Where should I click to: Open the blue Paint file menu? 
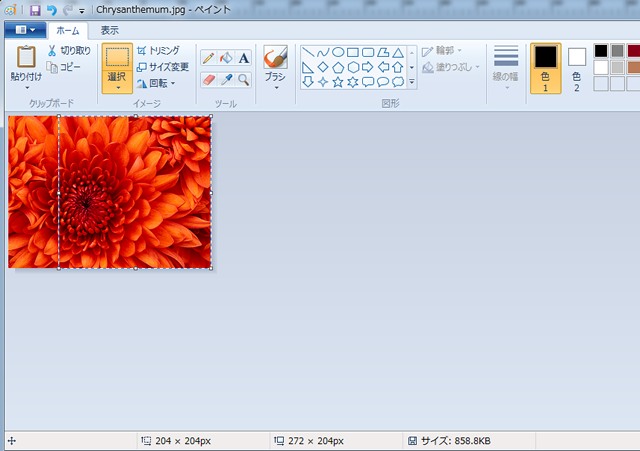pyautogui.click(x=23, y=30)
